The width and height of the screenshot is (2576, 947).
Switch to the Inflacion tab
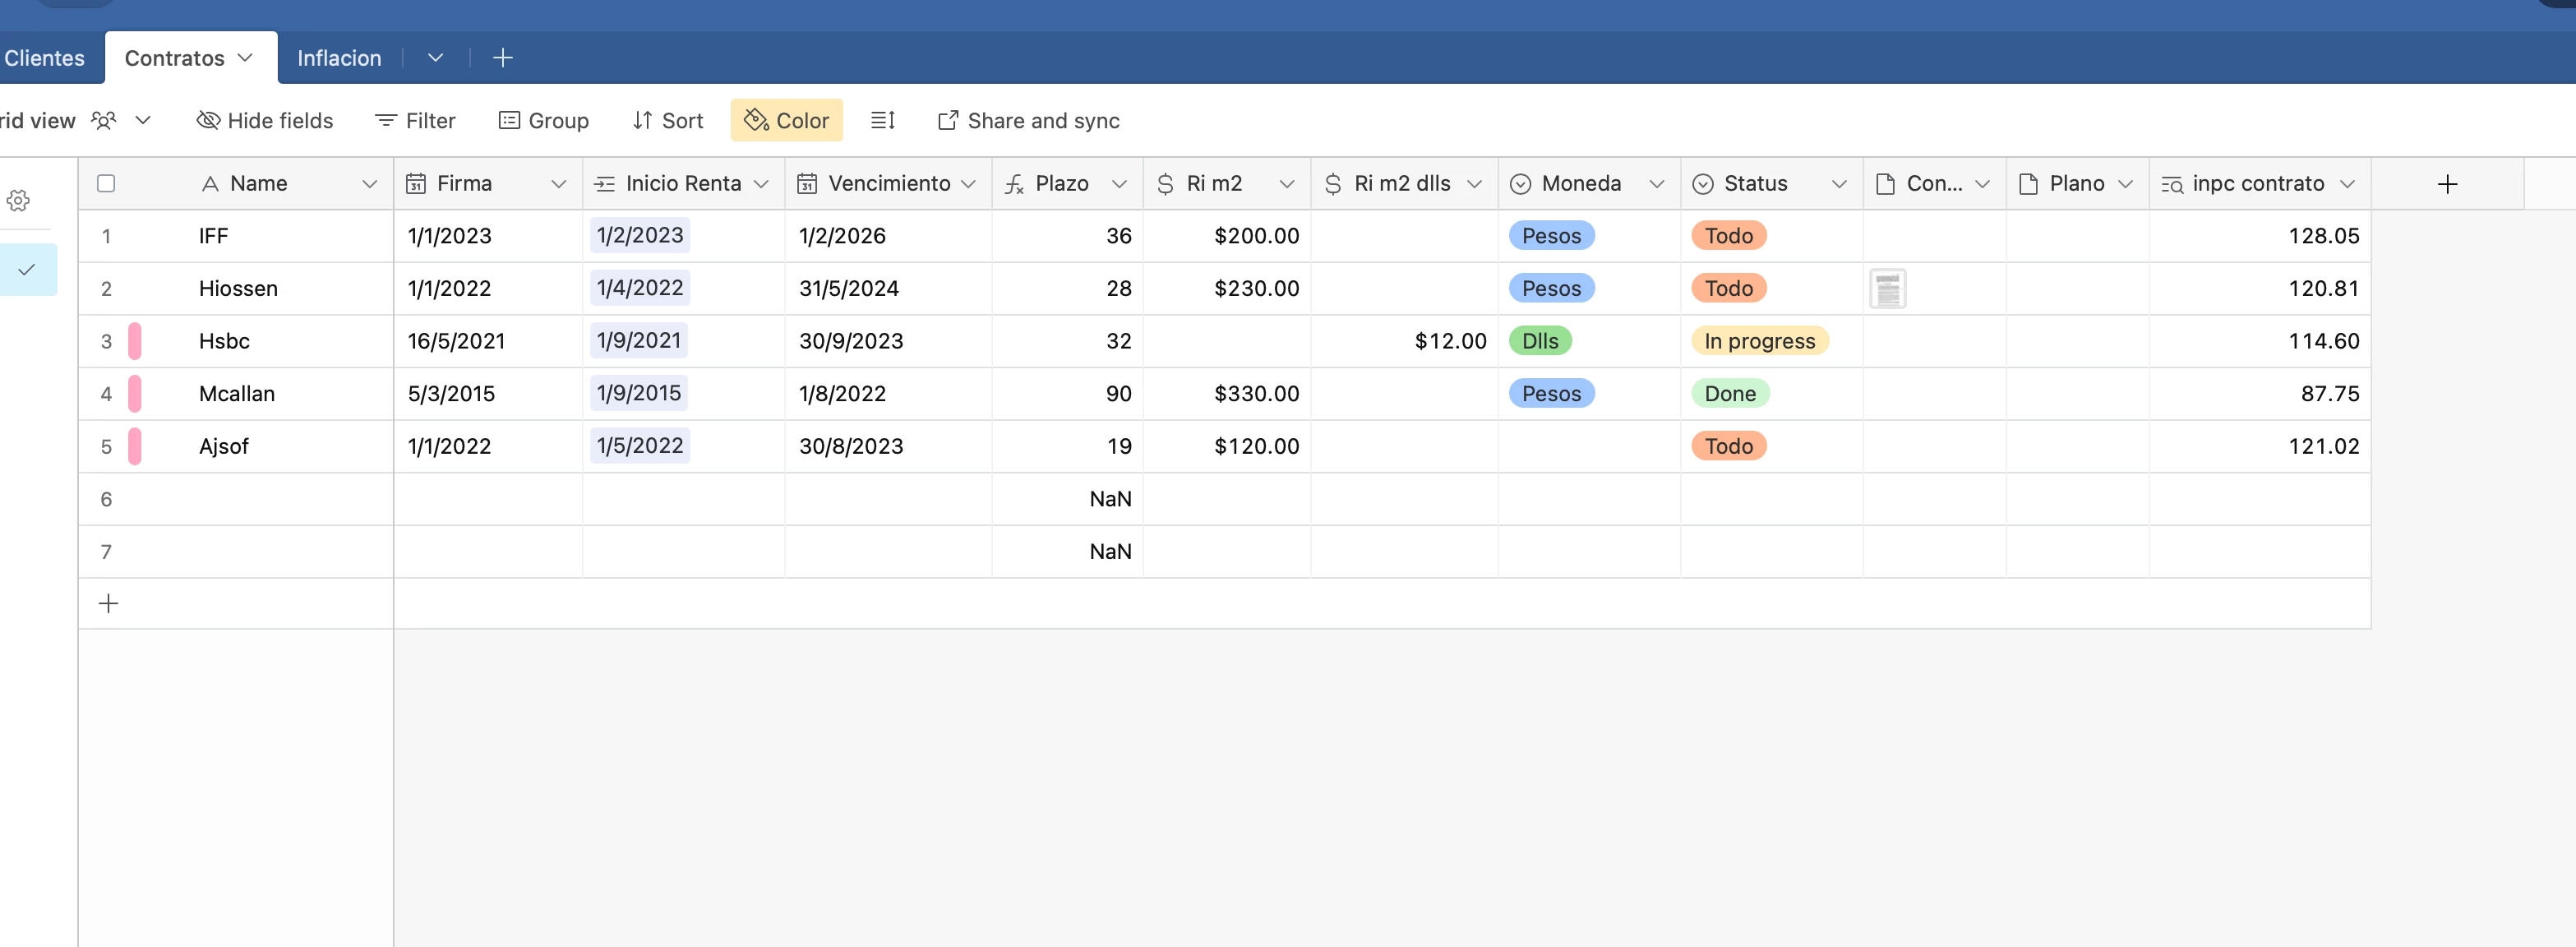coord(339,58)
